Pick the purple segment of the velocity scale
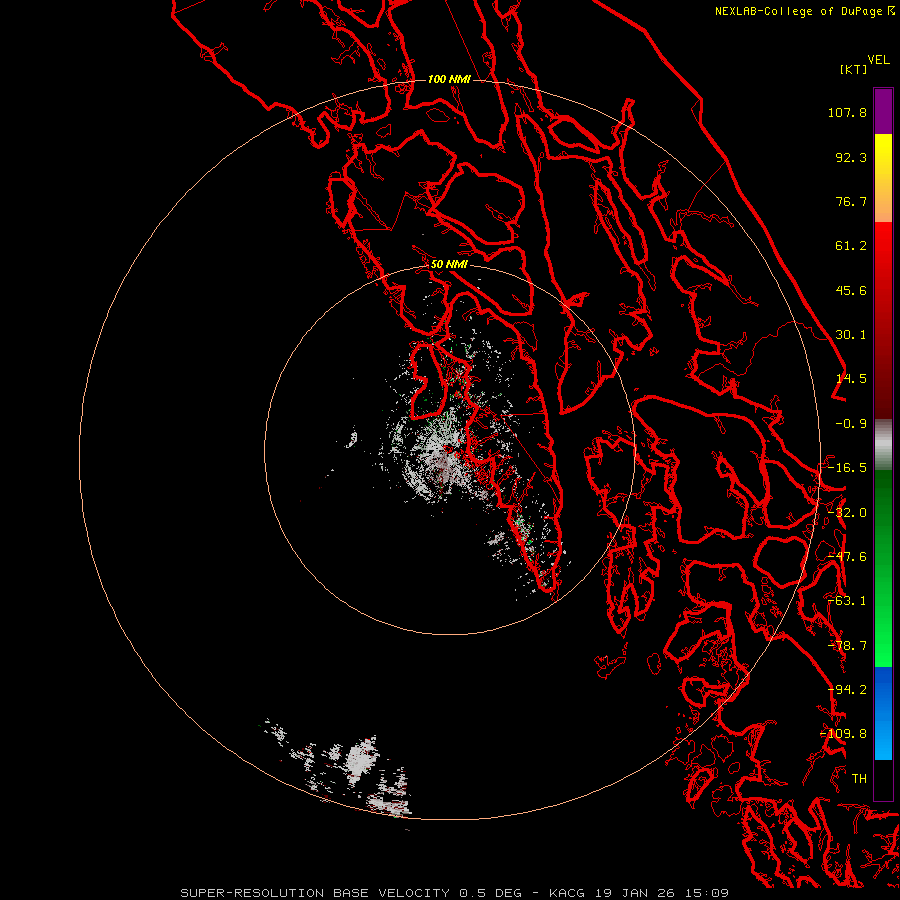Image resolution: width=900 pixels, height=900 pixels. (x=883, y=111)
